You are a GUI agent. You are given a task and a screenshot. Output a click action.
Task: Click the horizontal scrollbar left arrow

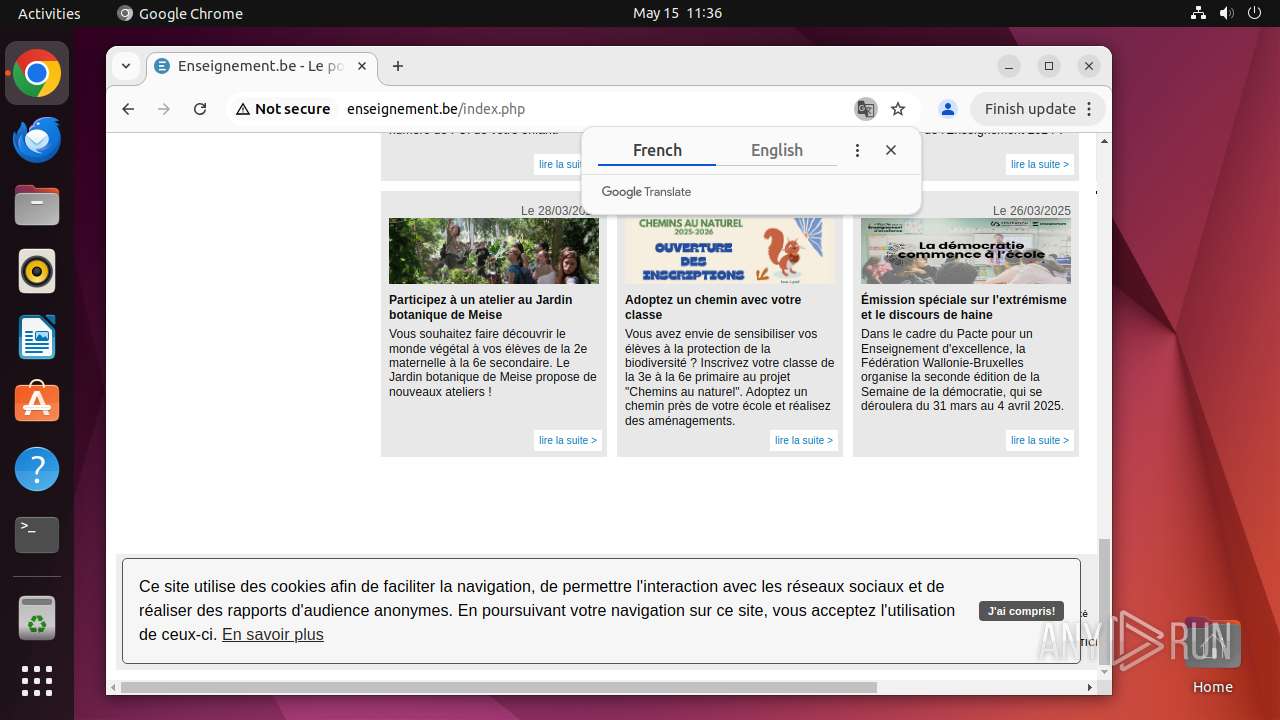(x=113, y=687)
